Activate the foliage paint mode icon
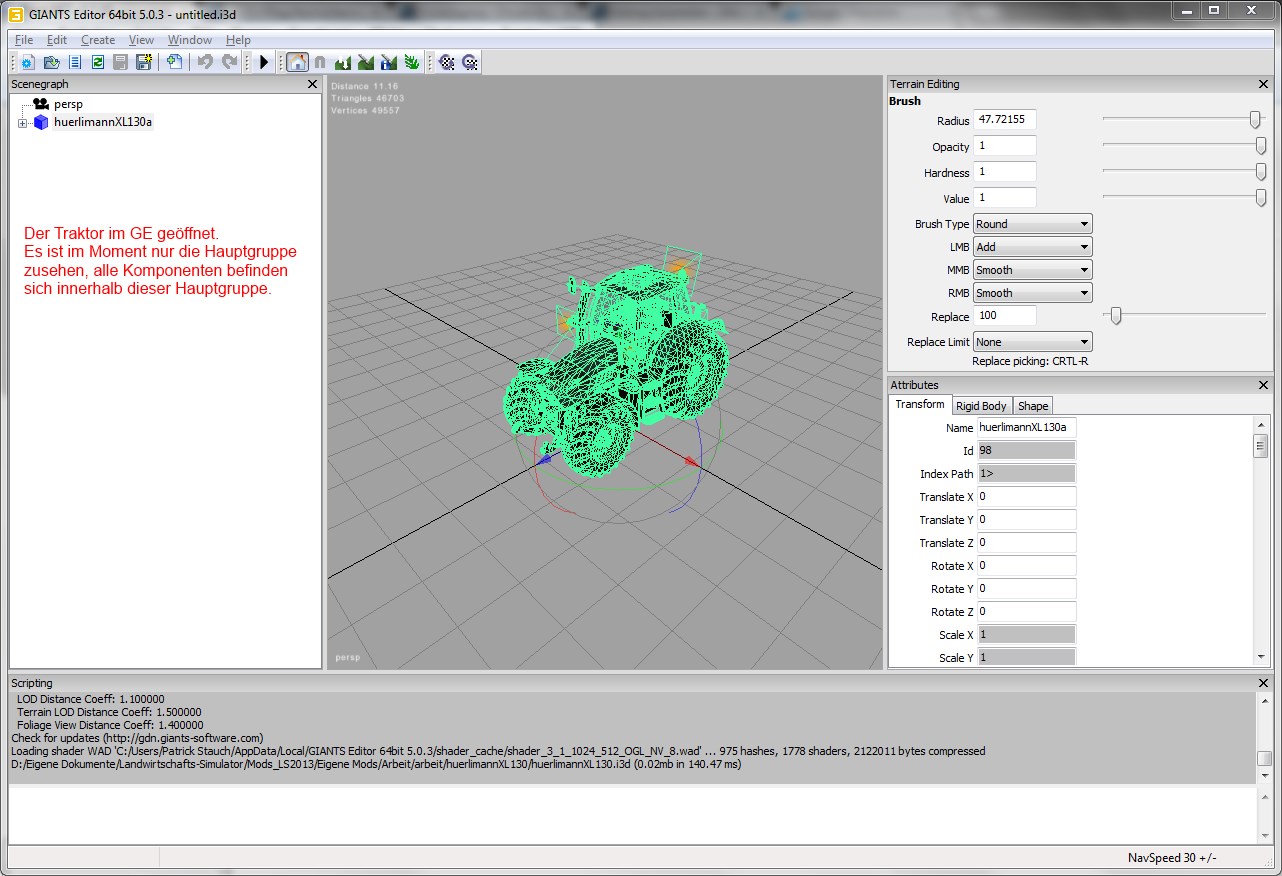Viewport: 1282px width, 876px height. [411, 62]
